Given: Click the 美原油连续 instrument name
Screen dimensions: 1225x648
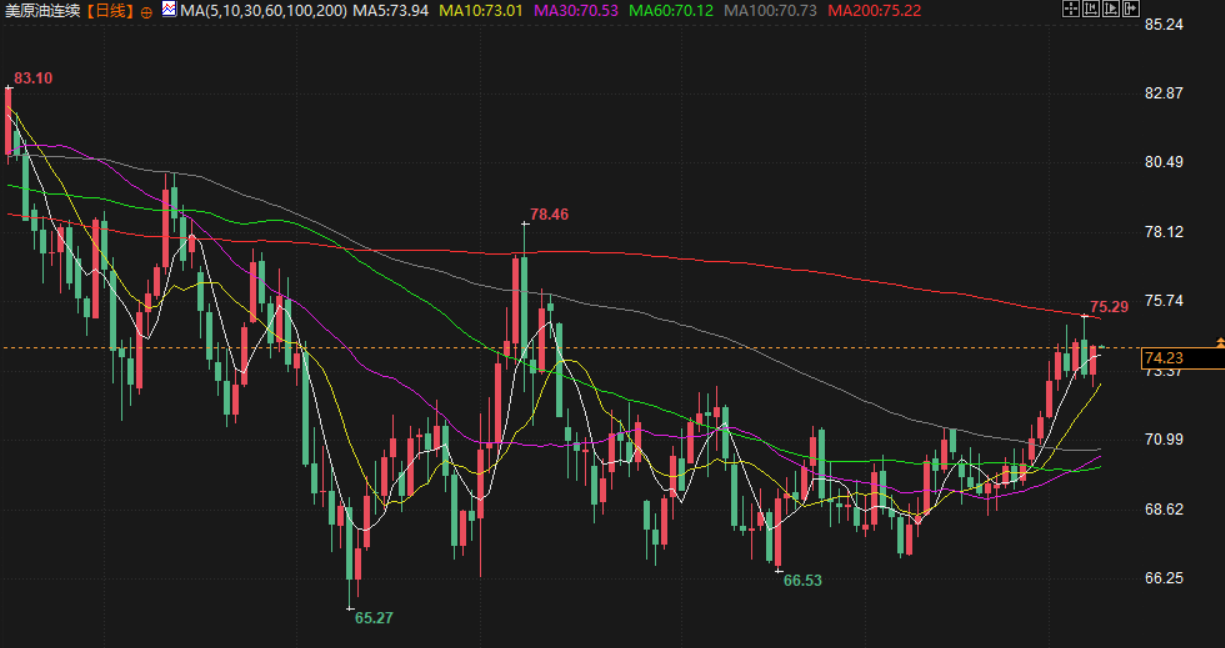Looking at the screenshot, I should (x=44, y=11).
